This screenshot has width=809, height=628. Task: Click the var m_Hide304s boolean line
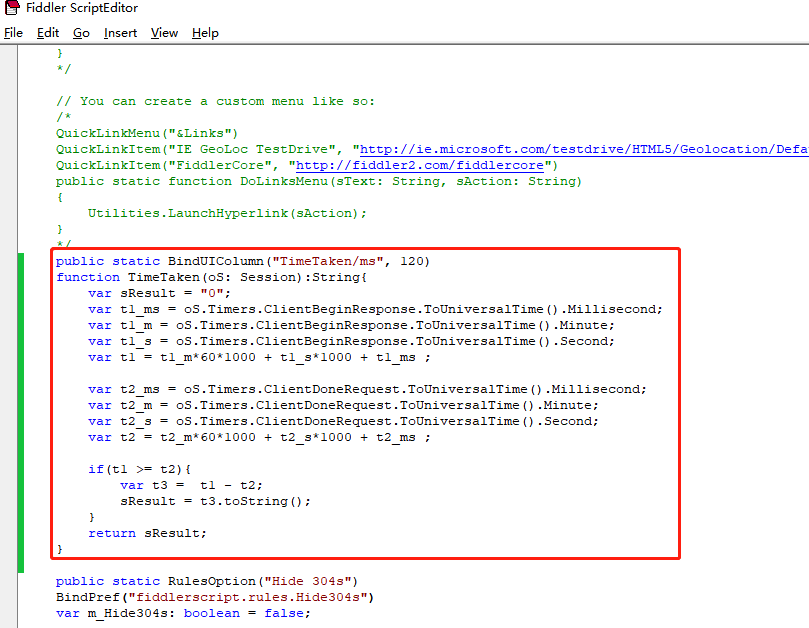click(183, 613)
